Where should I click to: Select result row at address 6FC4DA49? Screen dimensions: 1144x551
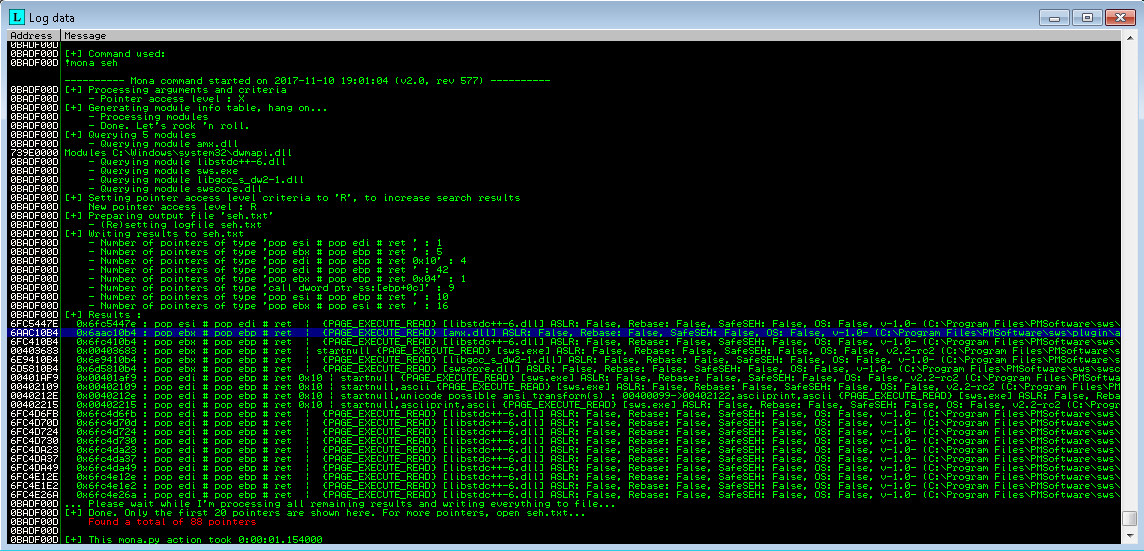pyautogui.click(x=564, y=468)
